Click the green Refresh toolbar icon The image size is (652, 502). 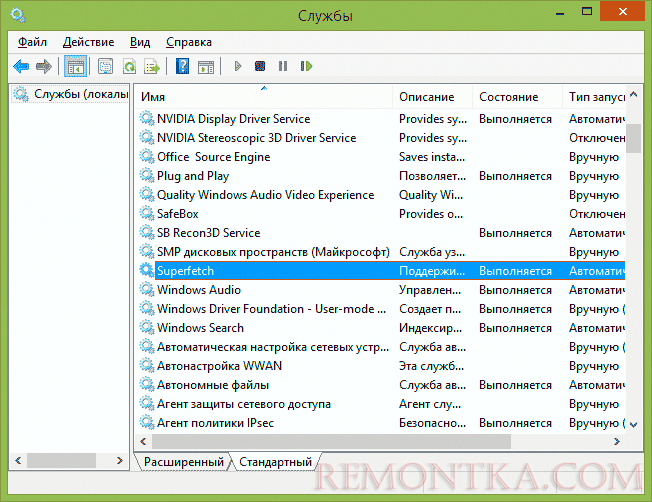click(129, 67)
